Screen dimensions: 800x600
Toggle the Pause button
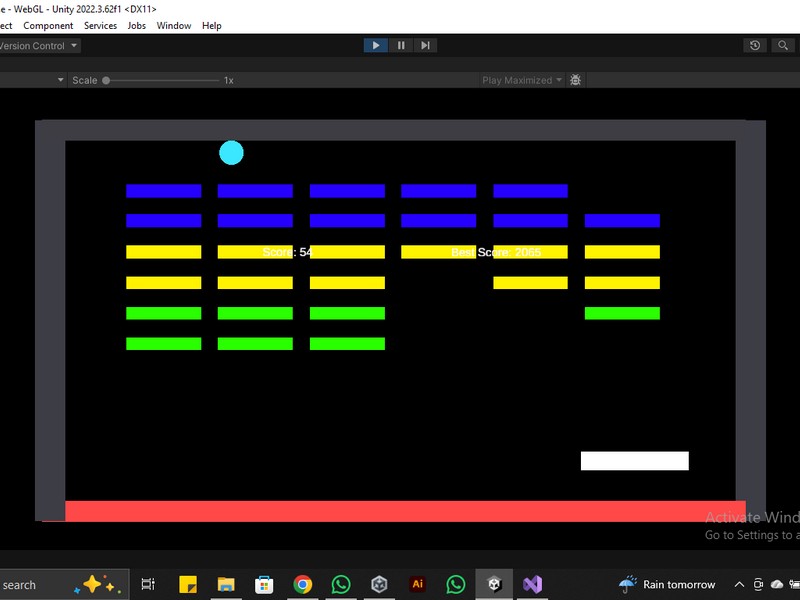pyautogui.click(x=401, y=45)
